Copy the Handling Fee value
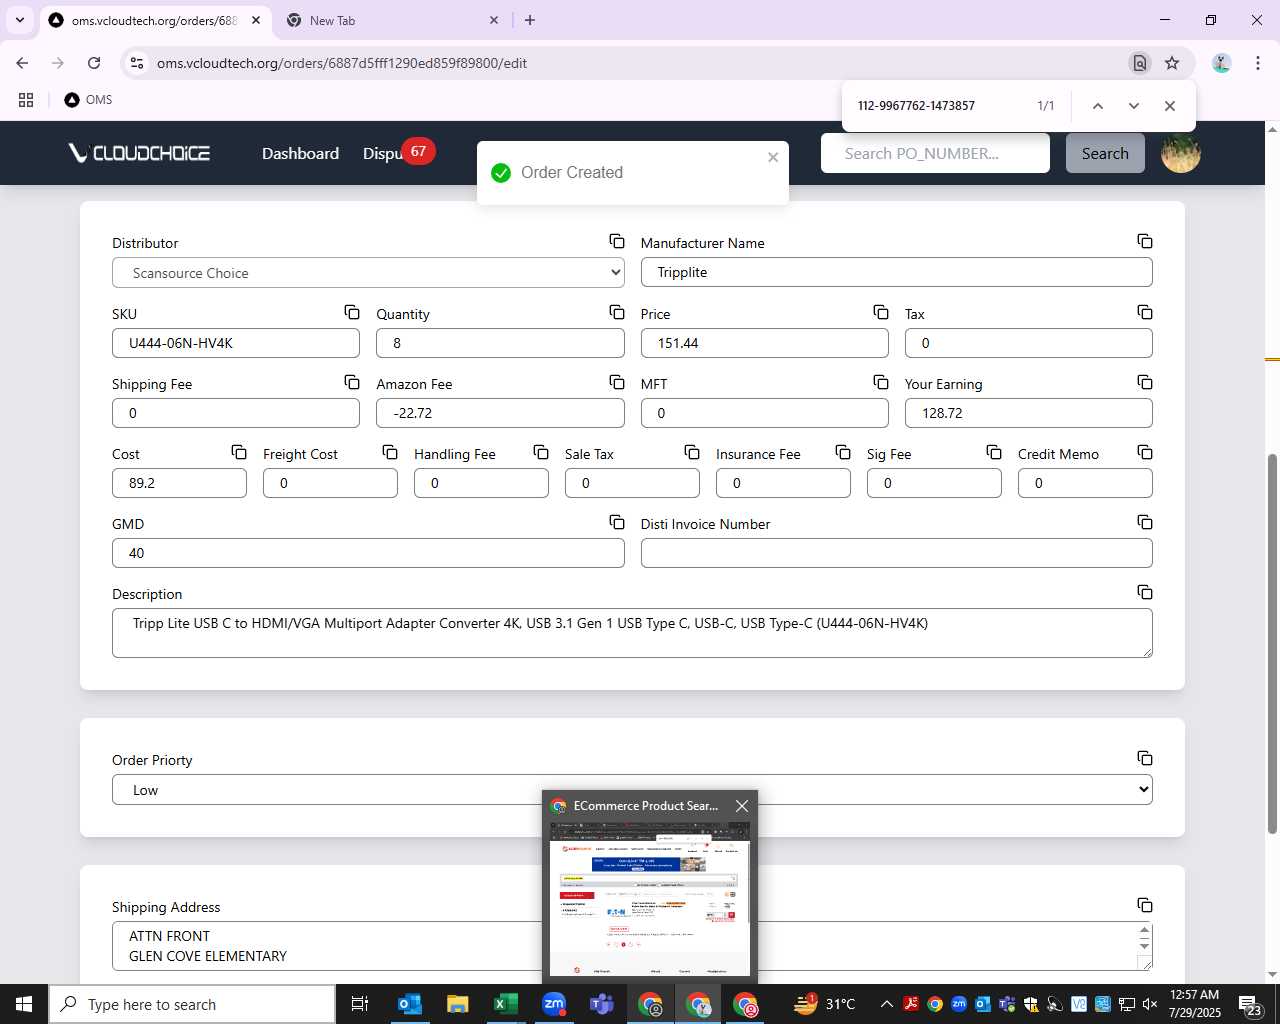 coord(541,453)
